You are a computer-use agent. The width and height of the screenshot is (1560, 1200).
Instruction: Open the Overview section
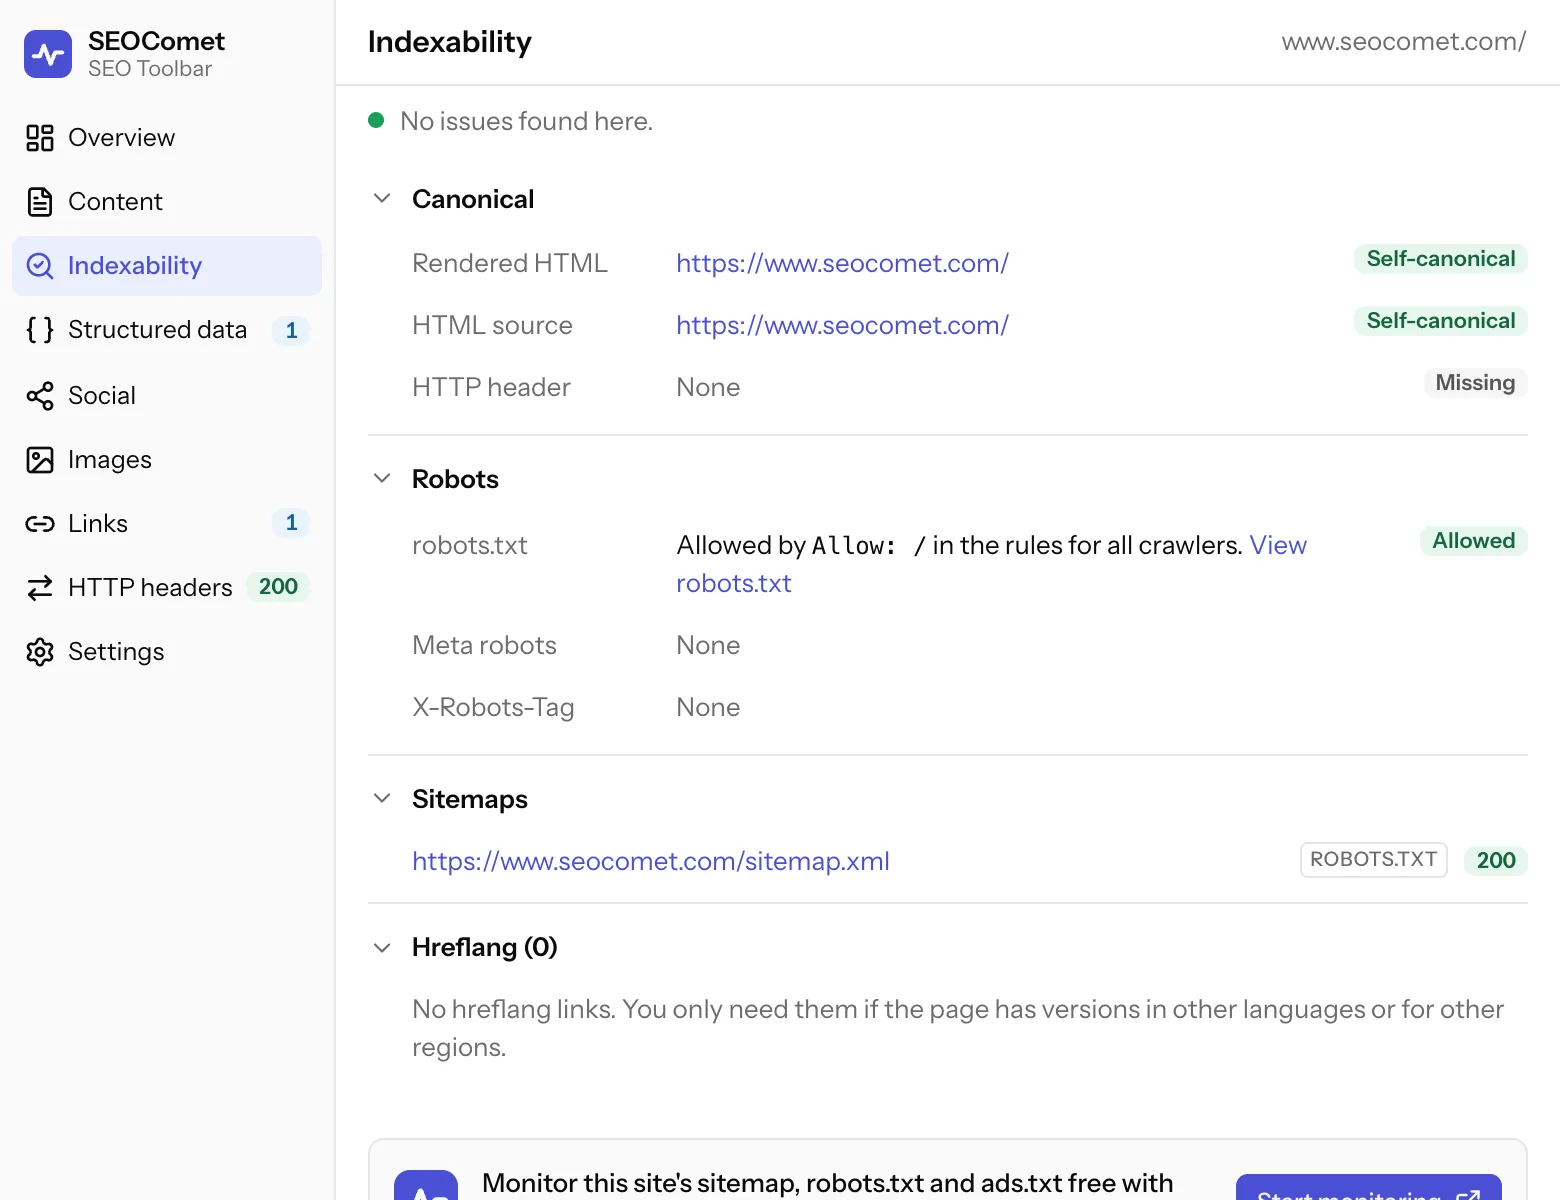coord(167,138)
